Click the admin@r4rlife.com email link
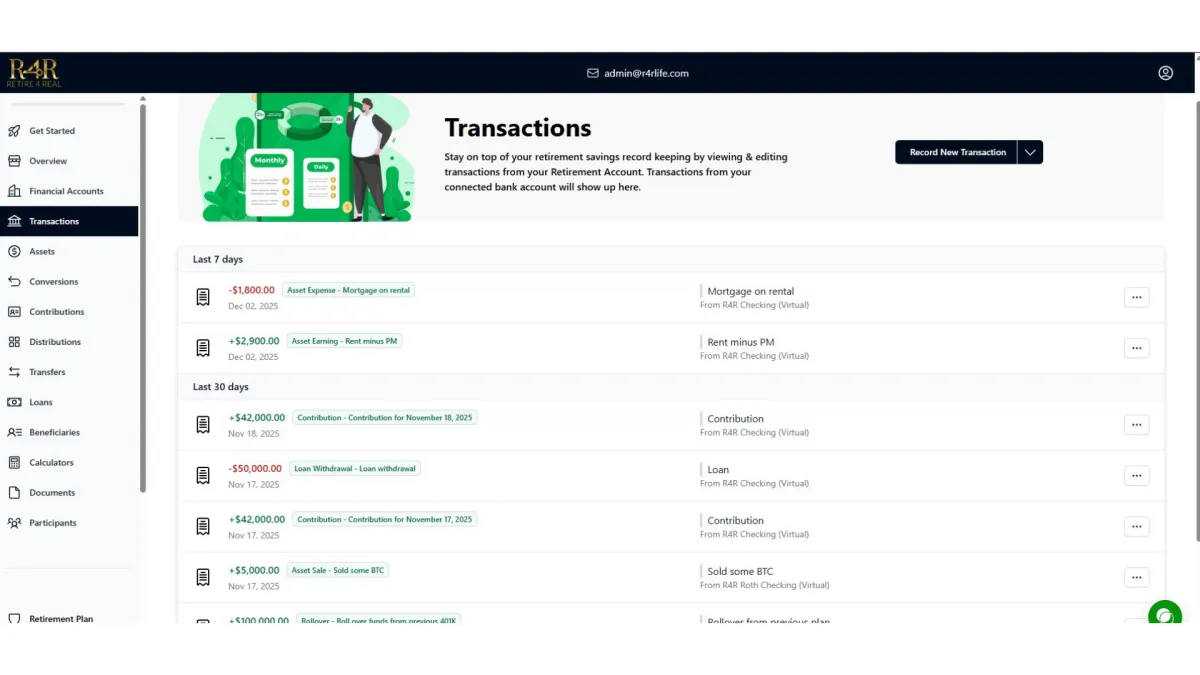1200x675 pixels. coord(646,73)
